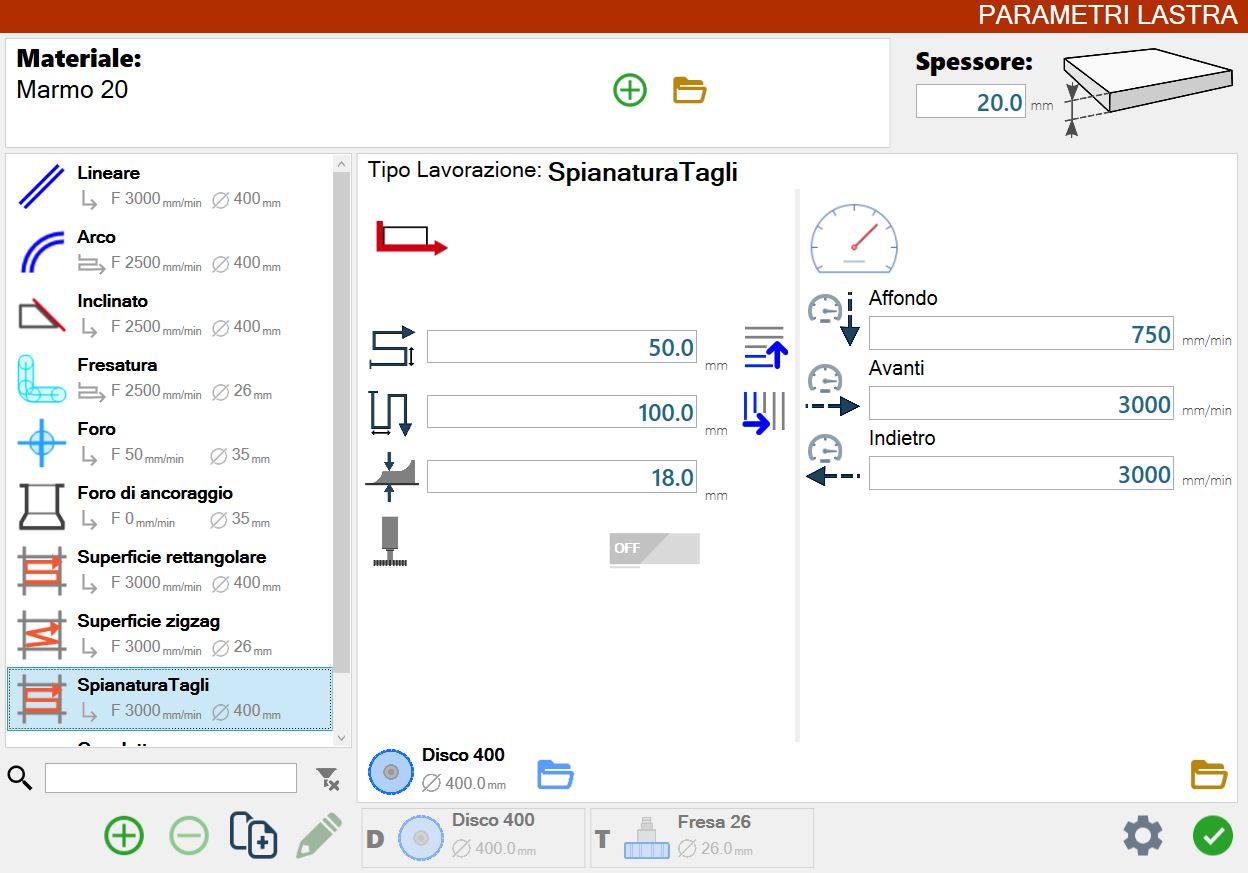Select Fresa 26 tool tab marked T

tap(702, 837)
